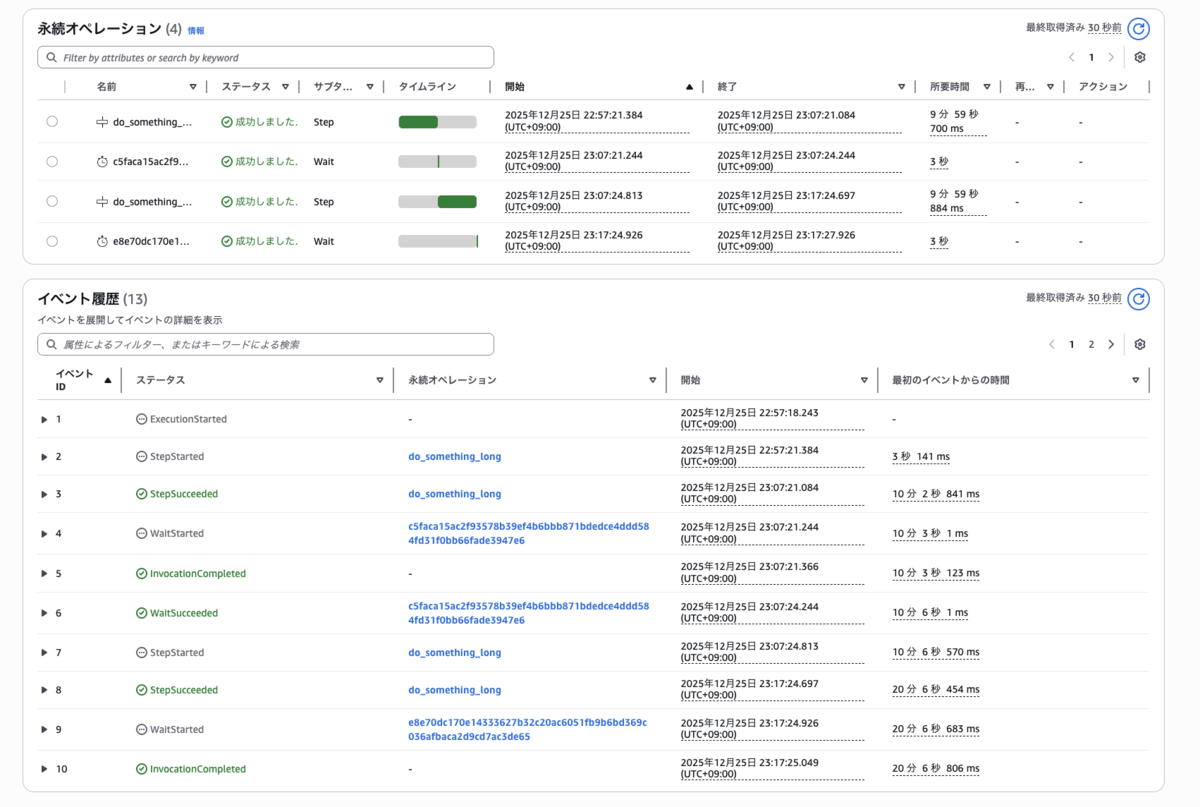Open do_something_long link in event 7
Image resolution: width=1200 pixels, height=807 pixels.
pyautogui.click(x=455, y=652)
